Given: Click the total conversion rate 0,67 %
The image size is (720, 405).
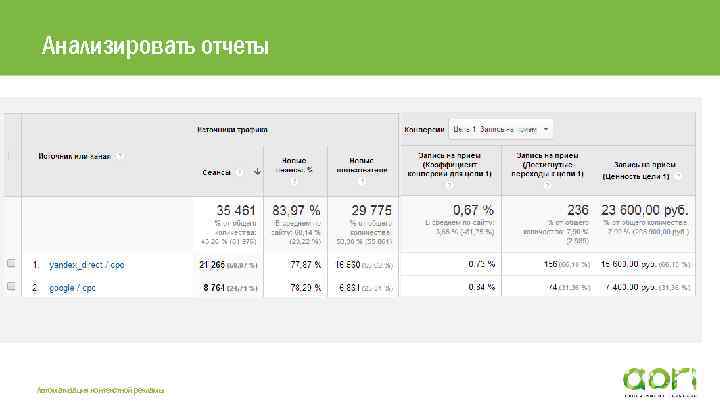Looking at the screenshot, I should coord(473,210).
